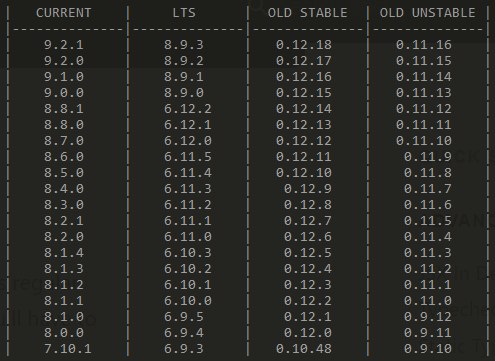Select LTS version 6.12.2
Image resolution: width=495 pixels, height=361 pixels.
188,109
